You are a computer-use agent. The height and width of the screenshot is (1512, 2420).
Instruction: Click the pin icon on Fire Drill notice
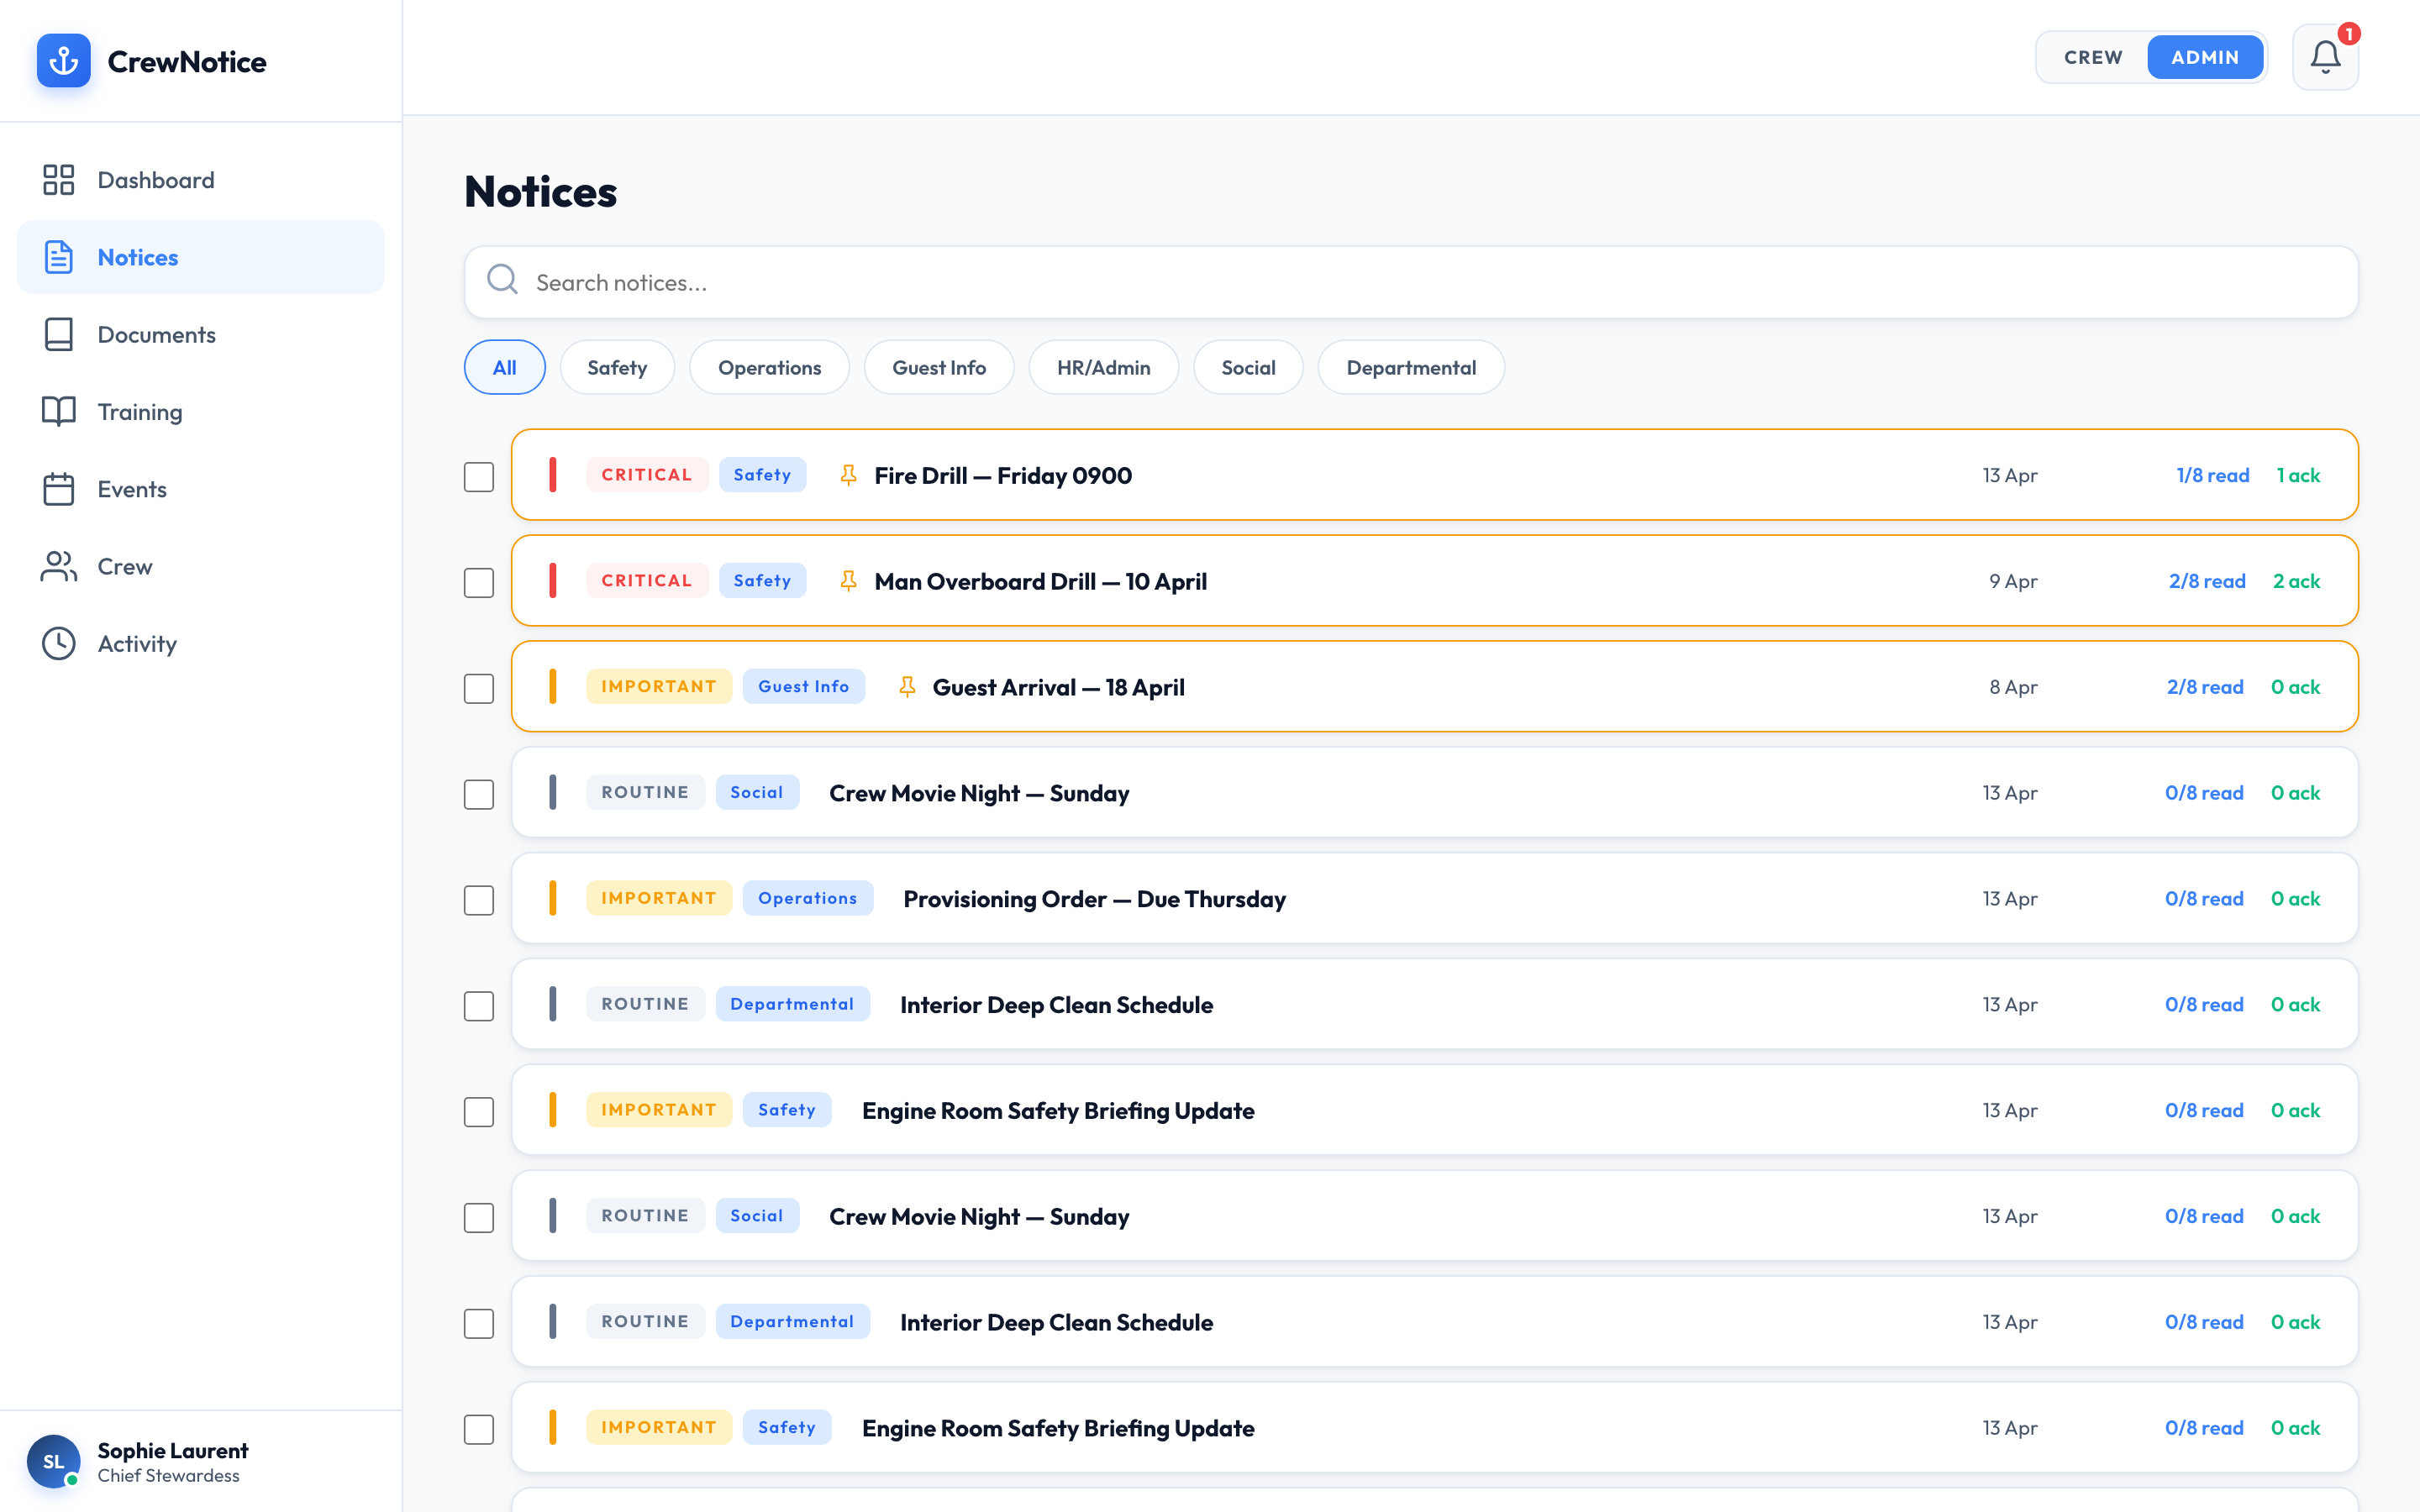tap(848, 476)
